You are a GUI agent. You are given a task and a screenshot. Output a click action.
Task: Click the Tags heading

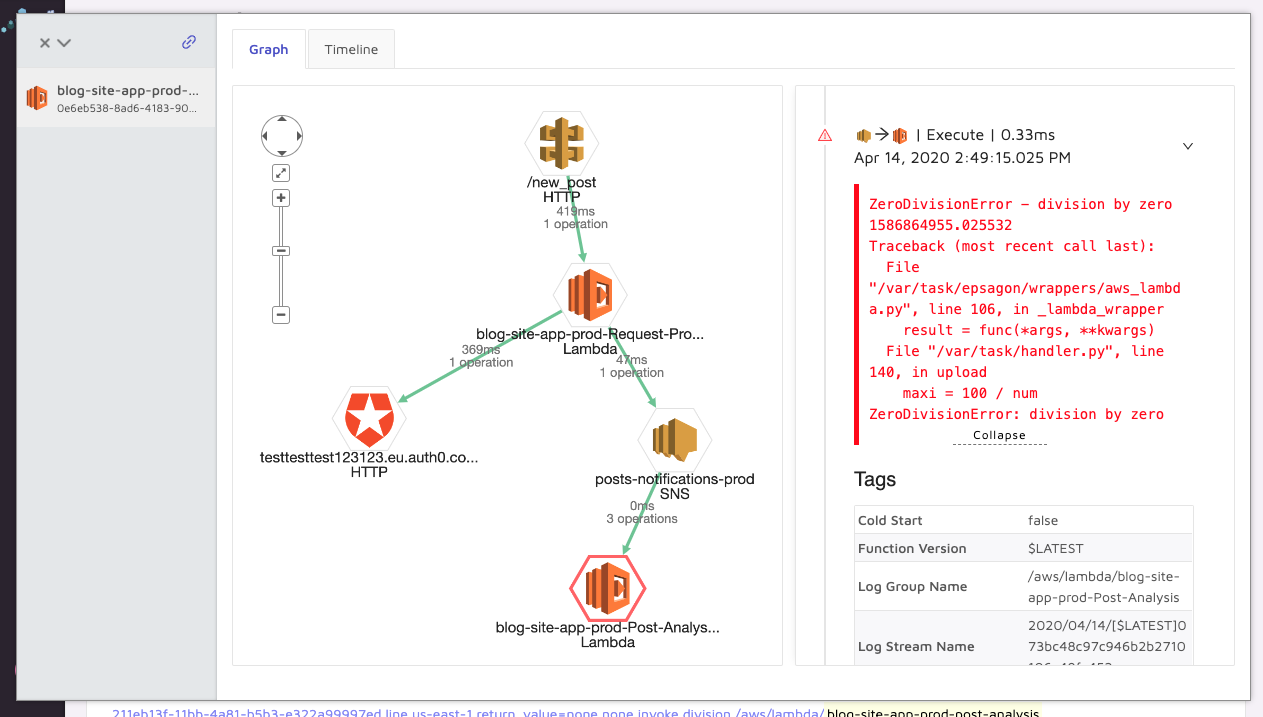tap(875, 479)
